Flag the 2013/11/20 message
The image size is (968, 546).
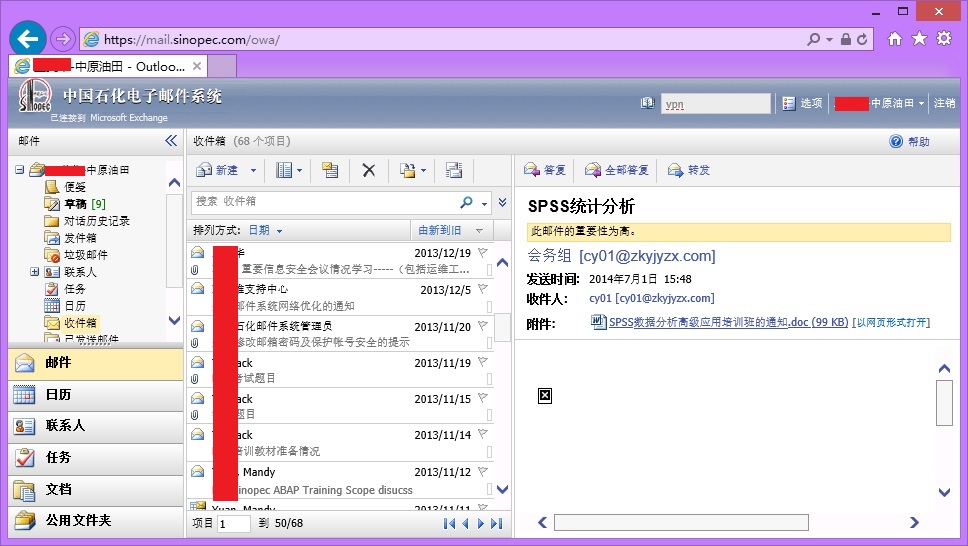pos(483,326)
